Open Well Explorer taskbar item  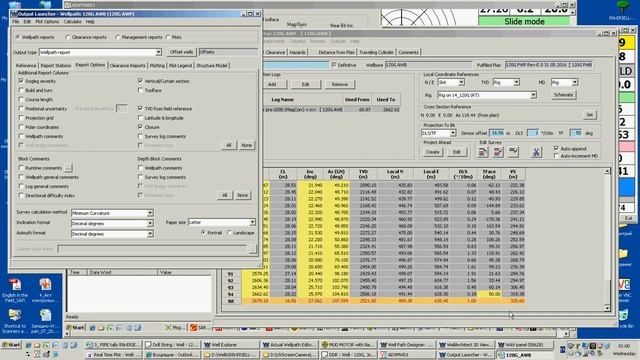click(x=230, y=345)
